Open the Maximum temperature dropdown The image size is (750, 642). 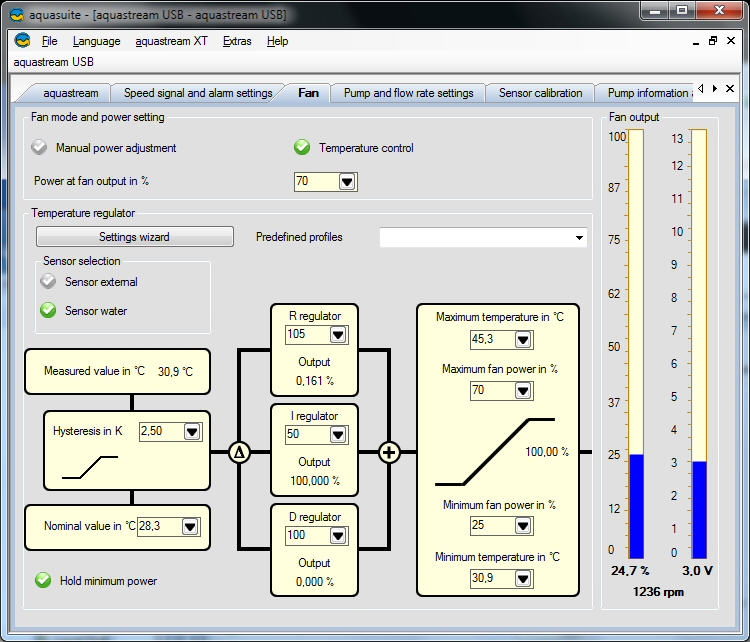(523, 340)
